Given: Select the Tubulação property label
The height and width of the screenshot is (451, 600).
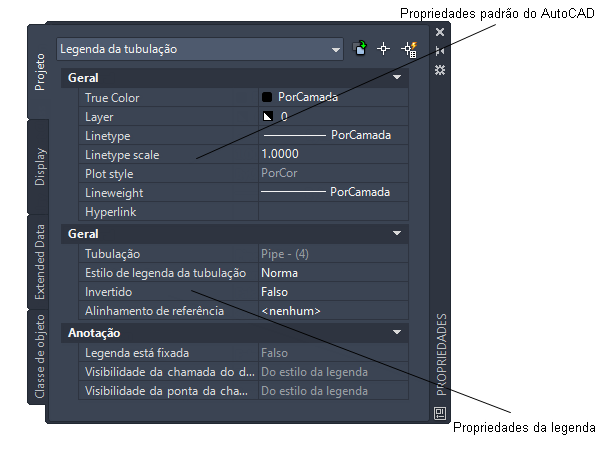Looking at the screenshot, I should tap(112, 254).
